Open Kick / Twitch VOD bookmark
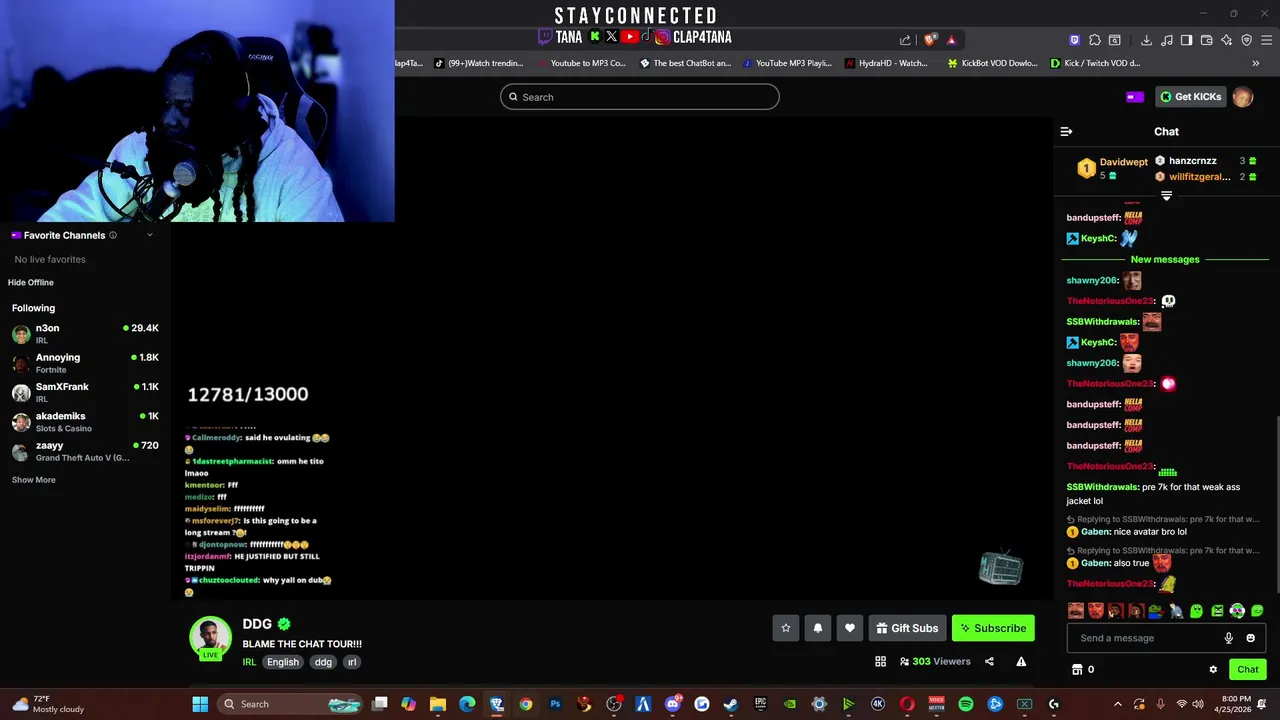Screen dimensions: 1280x720 [1095, 63]
